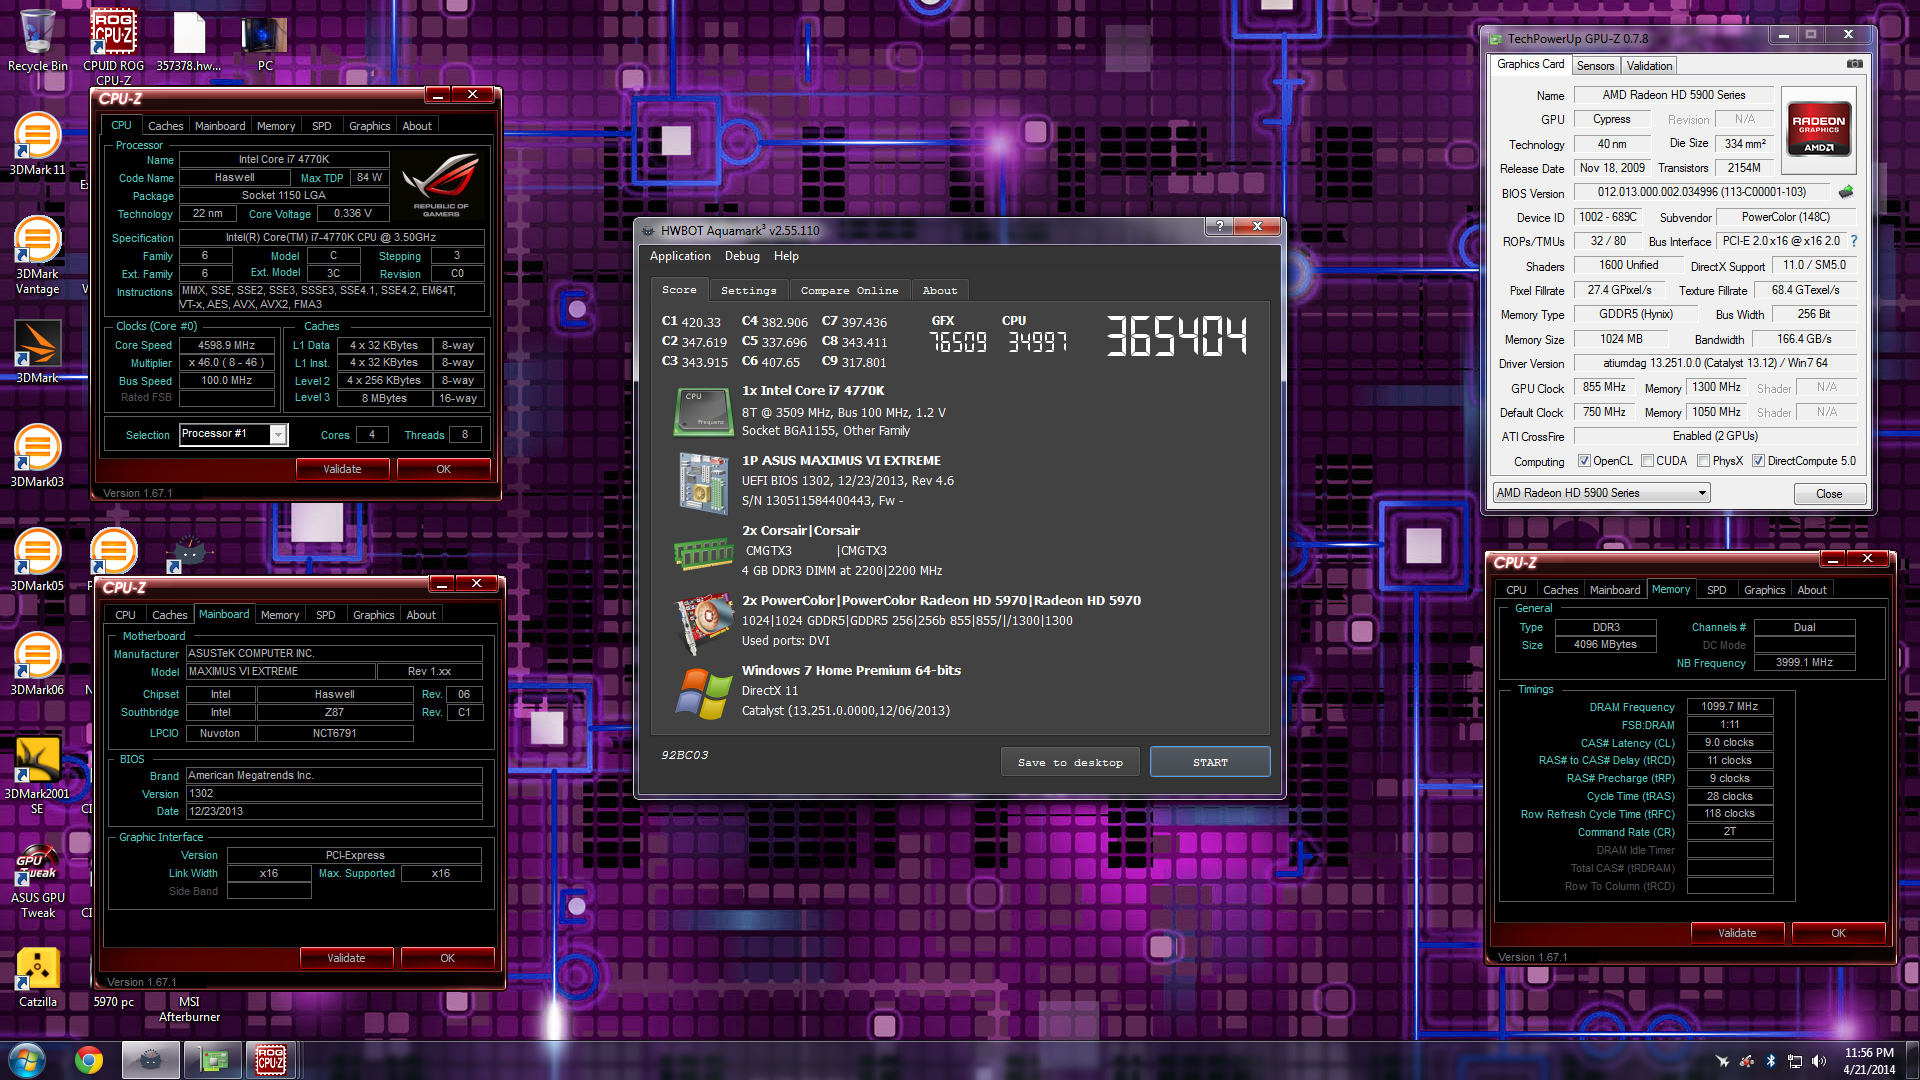Click the 1099.7 MHz DRAM Frequency field
The width and height of the screenshot is (1920, 1080).
pos(1730,706)
